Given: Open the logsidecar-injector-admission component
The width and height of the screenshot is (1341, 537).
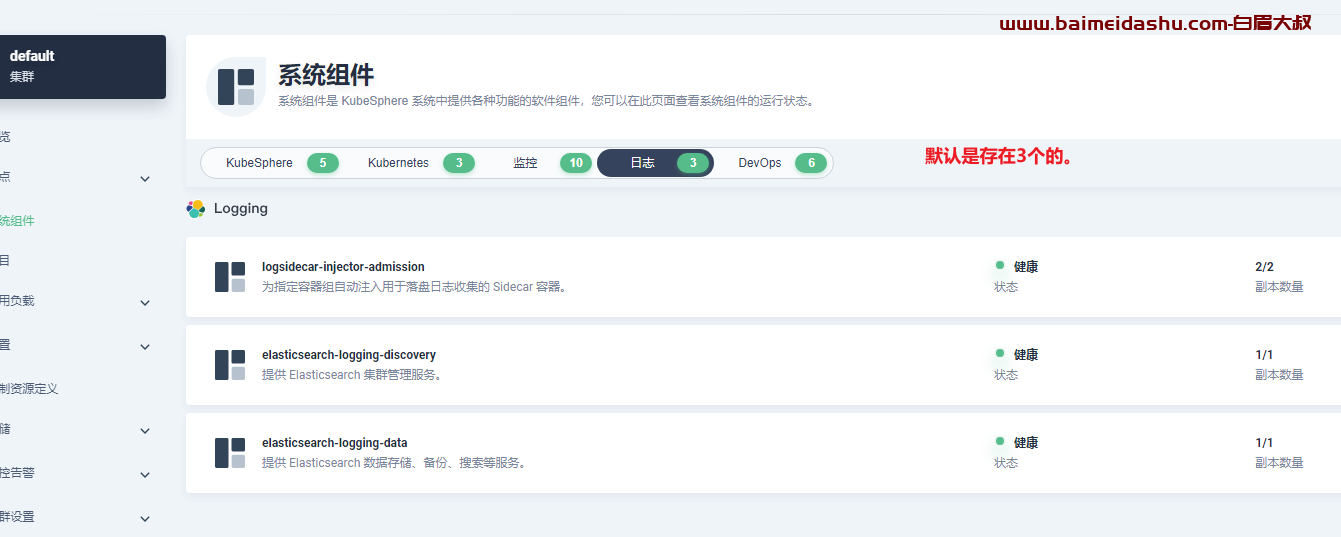Looking at the screenshot, I should click(x=343, y=267).
